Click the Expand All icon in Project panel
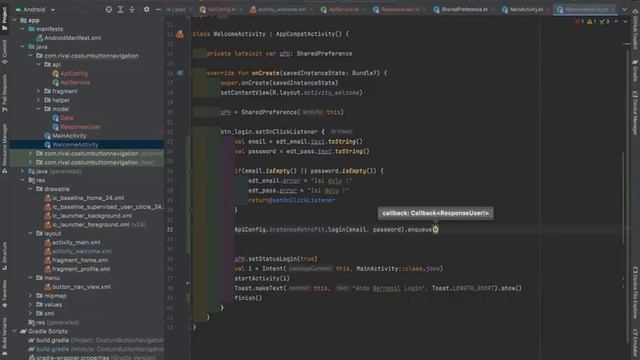The image size is (640, 360). tap(120, 9)
